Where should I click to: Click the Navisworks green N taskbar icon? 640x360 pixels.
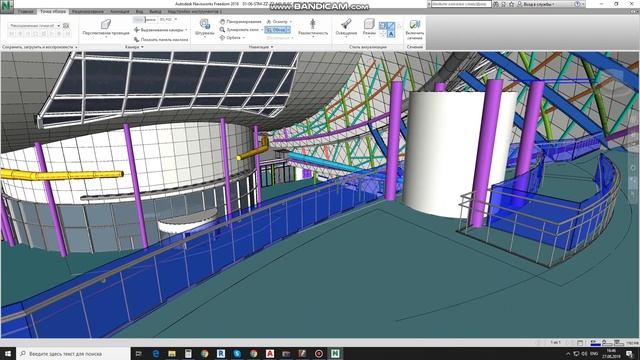click(335, 353)
